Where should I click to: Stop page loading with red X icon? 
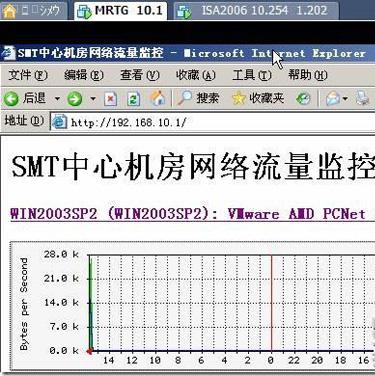click(x=110, y=99)
